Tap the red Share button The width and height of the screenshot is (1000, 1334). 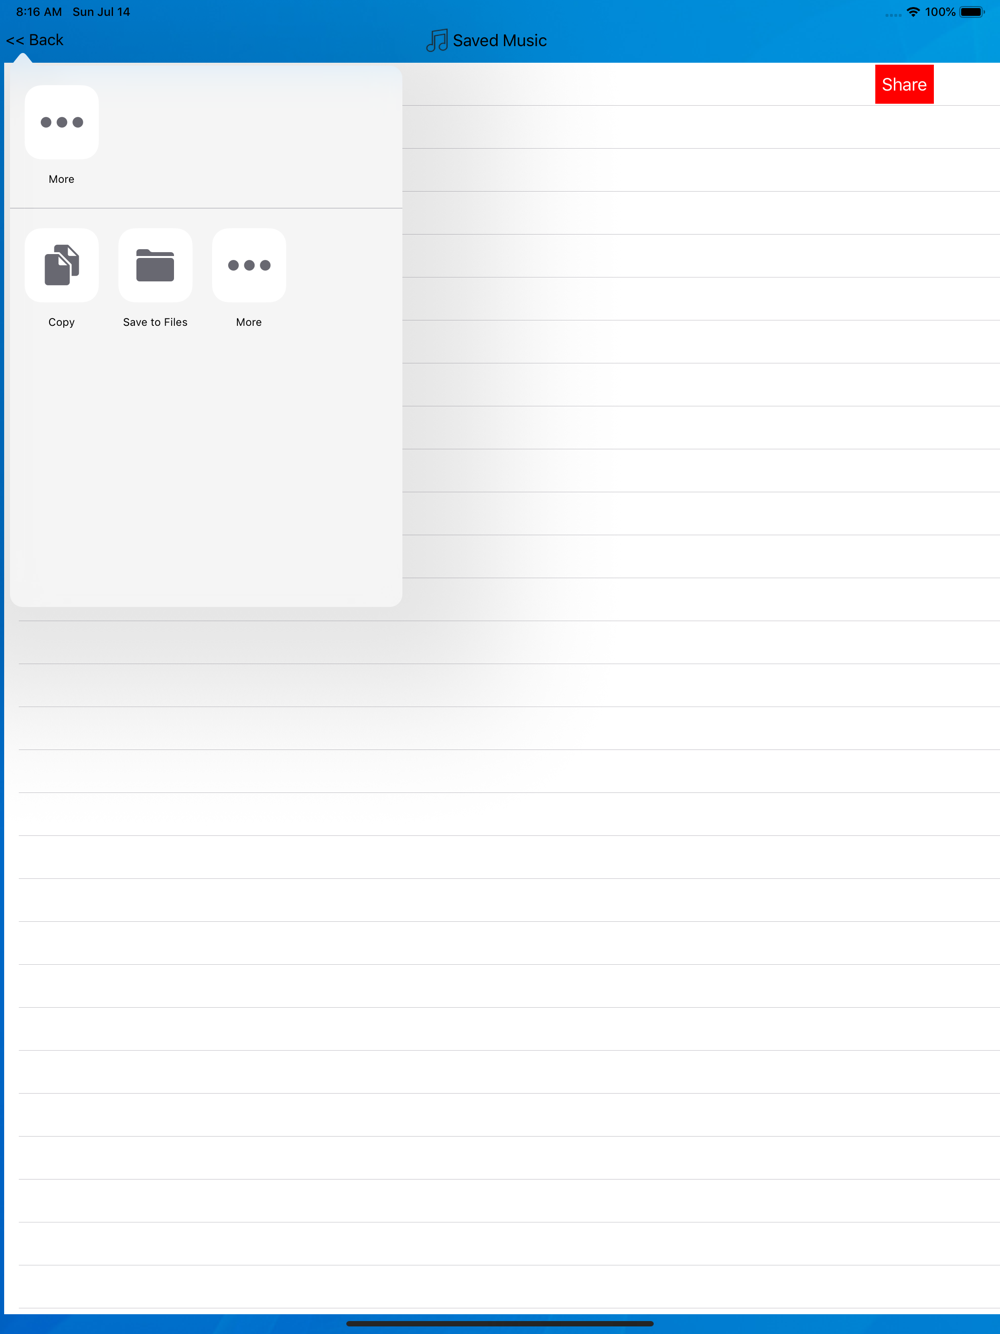point(904,85)
